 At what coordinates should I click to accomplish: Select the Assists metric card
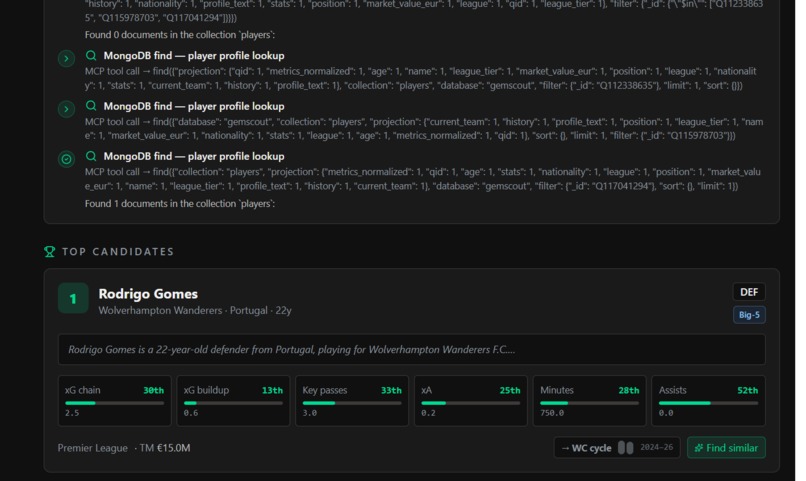pyautogui.click(x=708, y=401)
